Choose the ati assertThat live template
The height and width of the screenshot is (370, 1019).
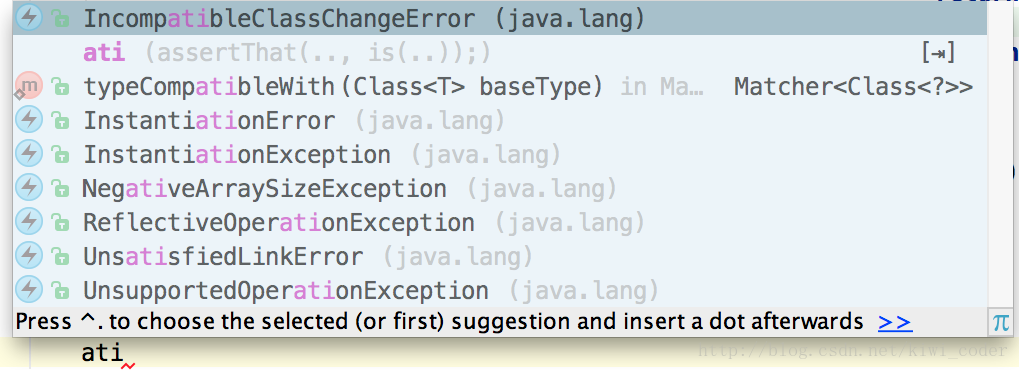[x=500, y=53]
